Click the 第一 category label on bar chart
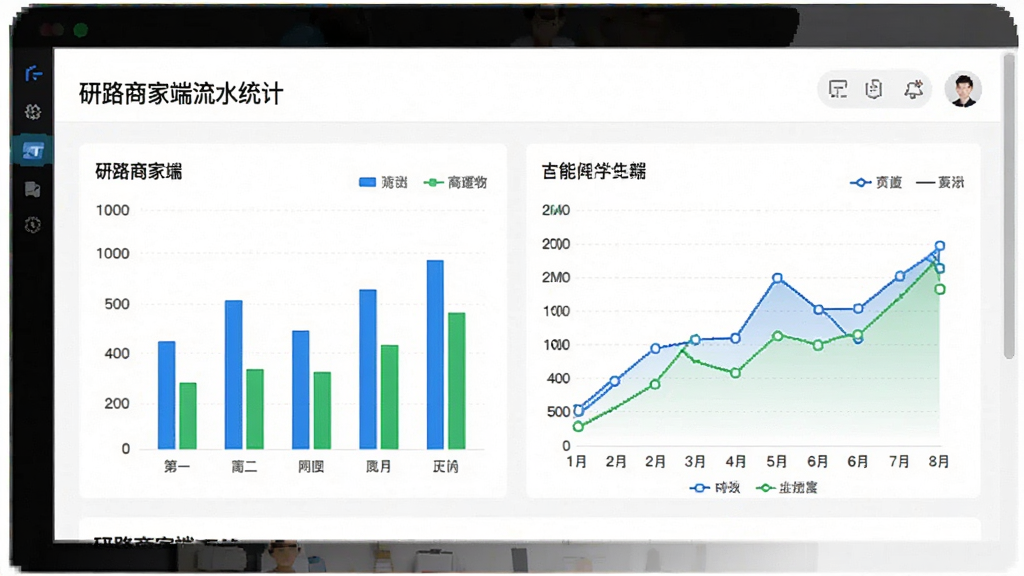This screenshot has width=1024, height=576. (176, 466)
